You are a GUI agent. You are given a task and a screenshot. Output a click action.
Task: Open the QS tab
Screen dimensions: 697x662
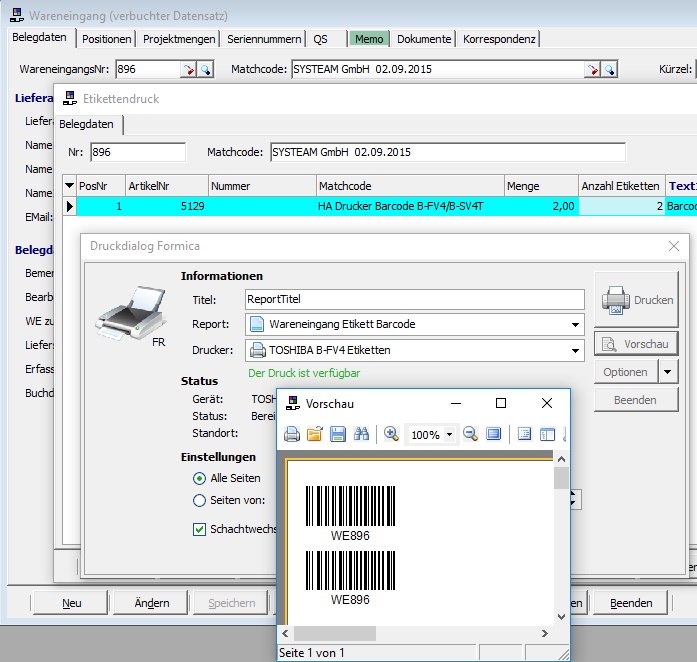pos(320,39)
